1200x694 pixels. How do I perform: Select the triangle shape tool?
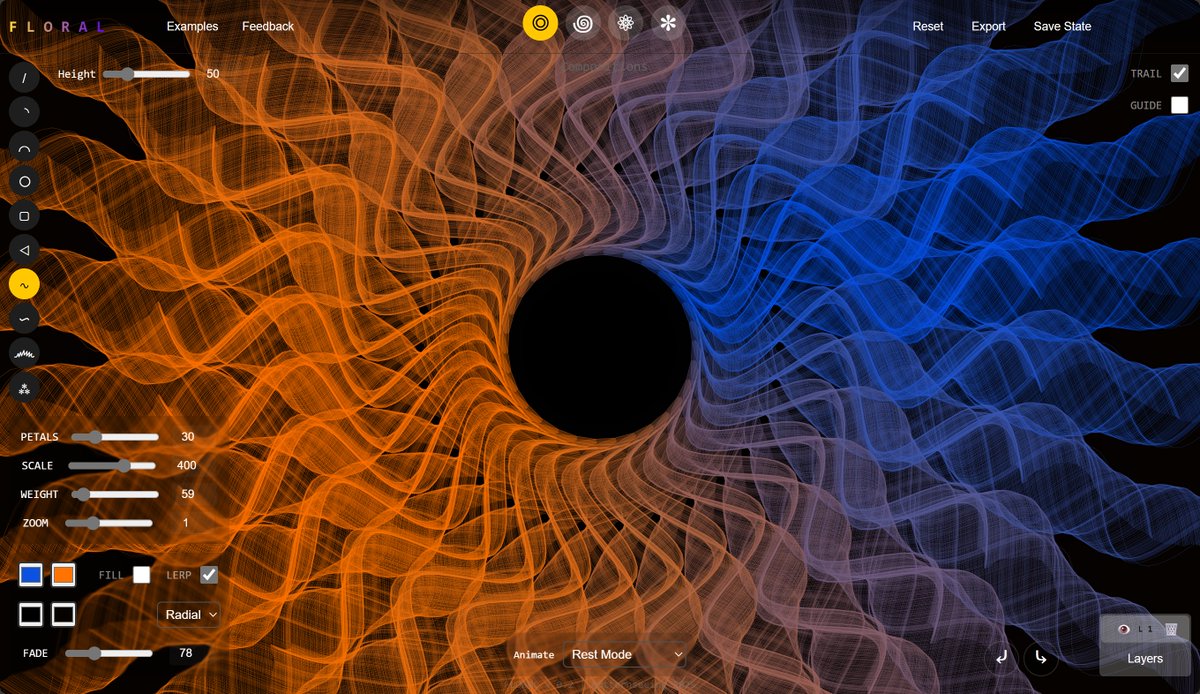pyautogui.click(x=25, y=250)
